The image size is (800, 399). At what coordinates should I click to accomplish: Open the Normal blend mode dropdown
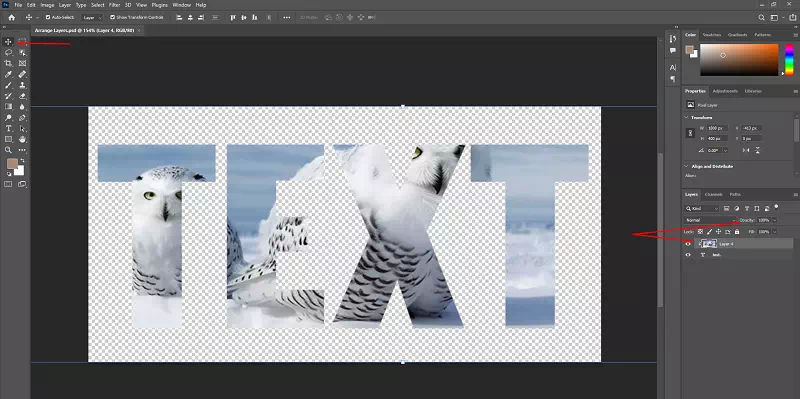(710, 220)
